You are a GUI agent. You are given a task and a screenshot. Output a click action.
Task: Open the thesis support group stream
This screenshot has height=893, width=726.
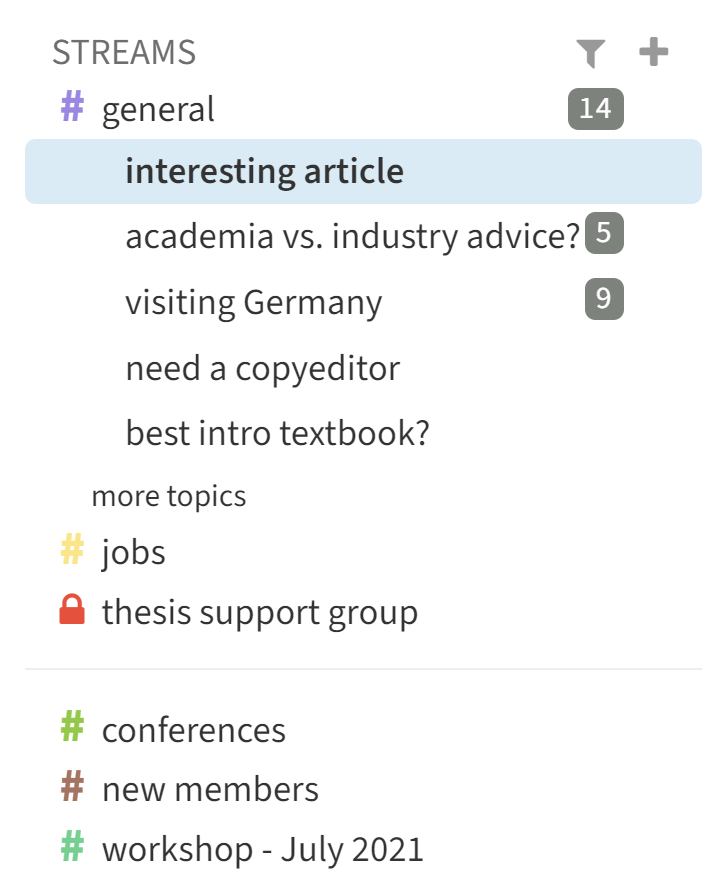(259, 612)
